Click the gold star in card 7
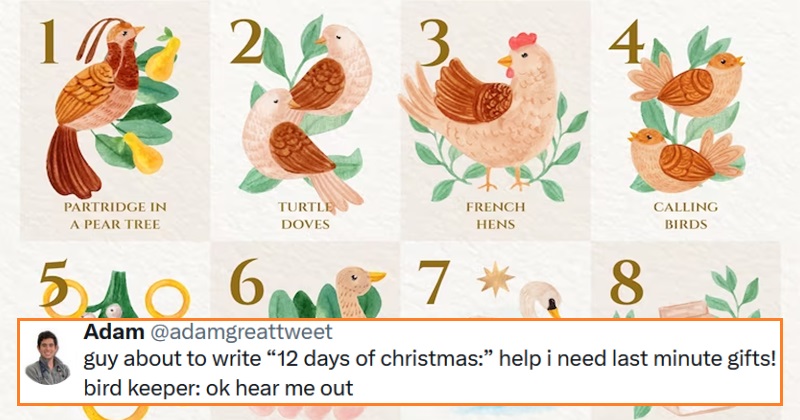The image size is (800, 420). click(x=495, y=277)
